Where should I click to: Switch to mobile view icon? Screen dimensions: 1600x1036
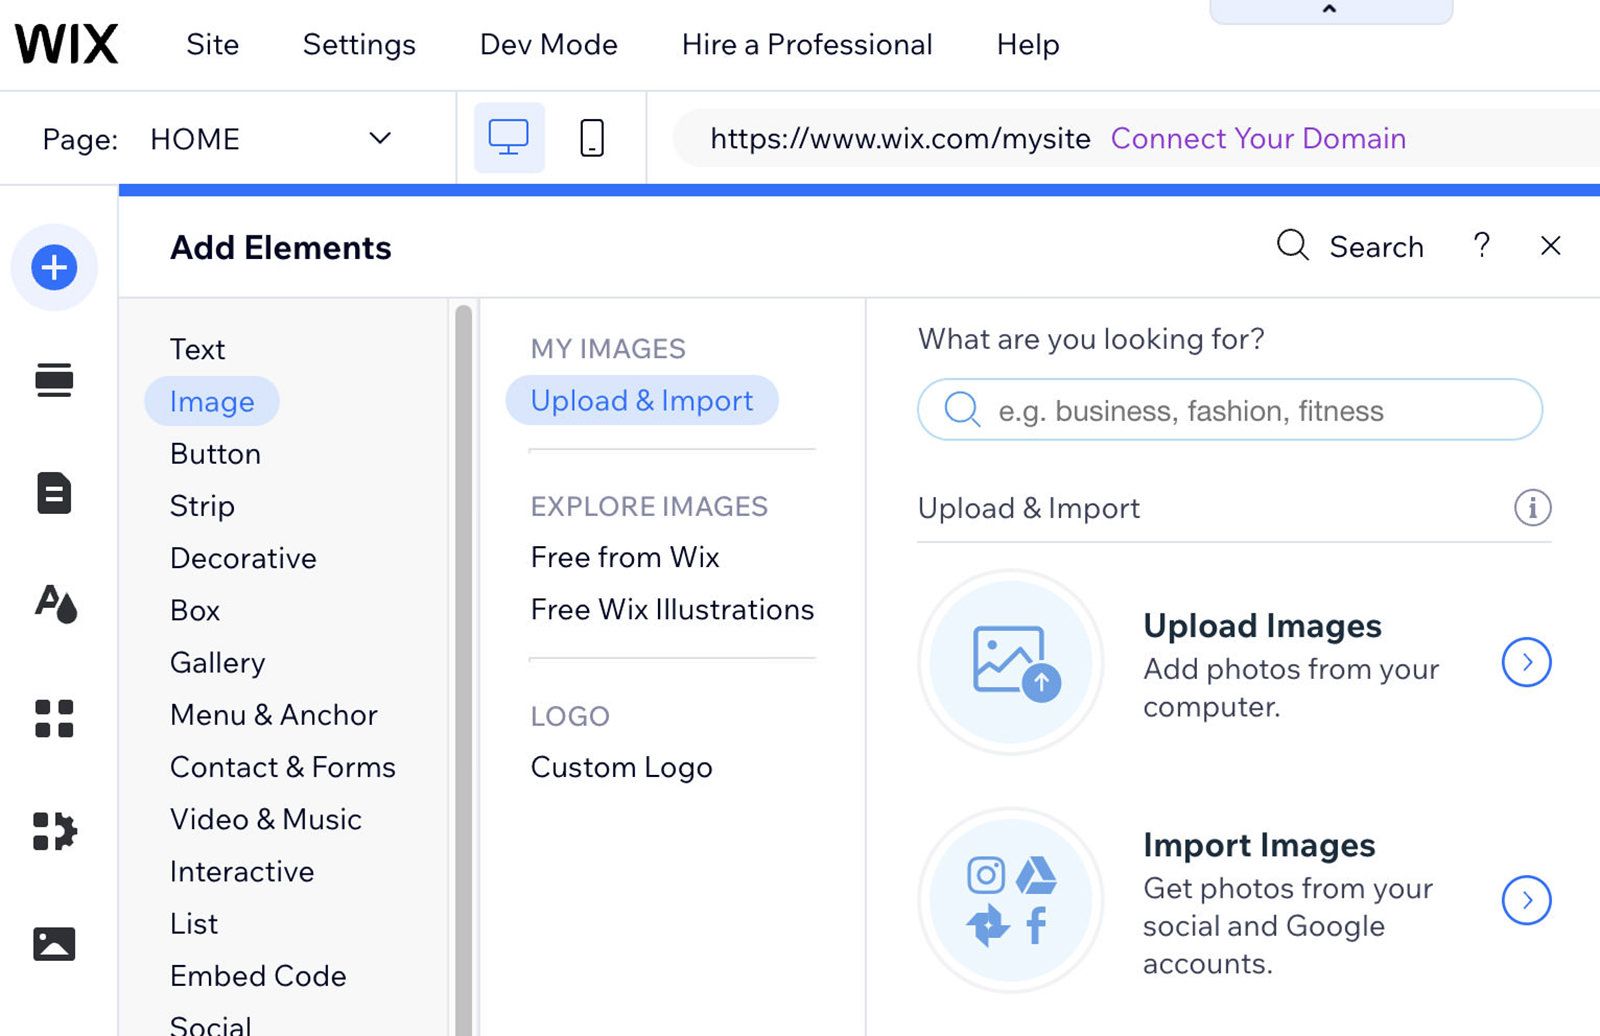point(592,138)
